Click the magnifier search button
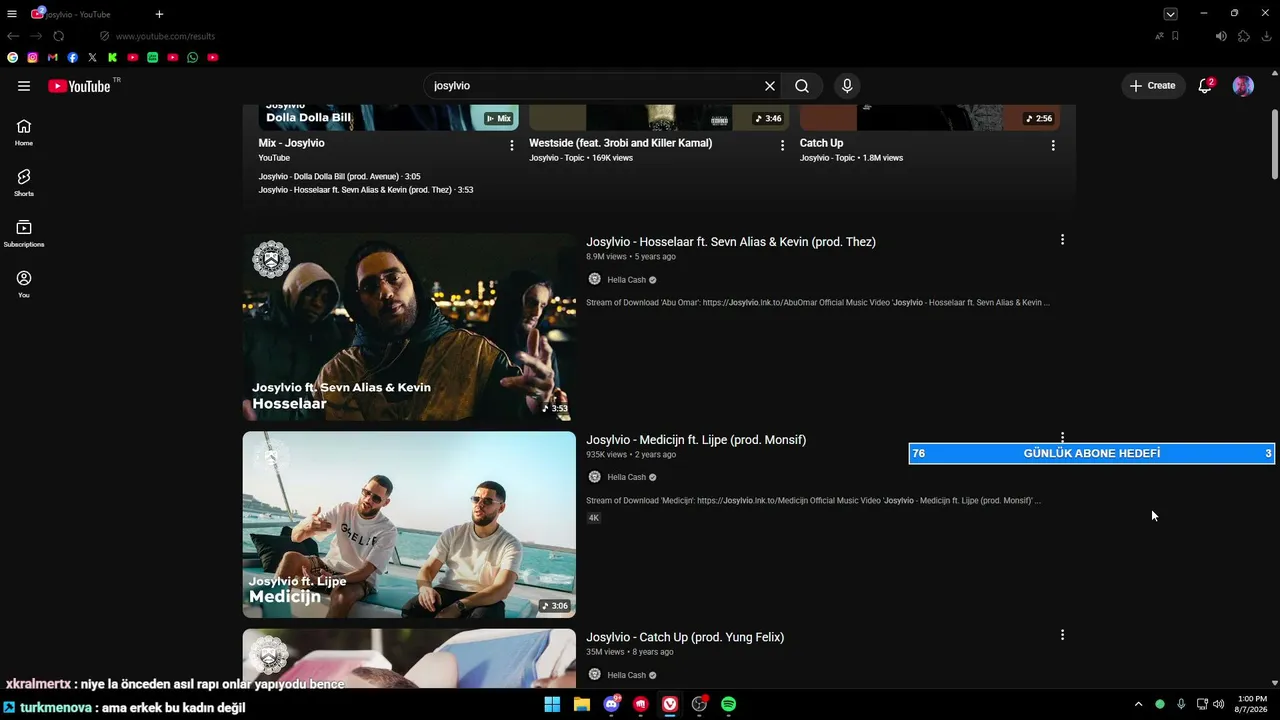The width and height of the screenshot is (1280, 720). [x=802, y=86]
